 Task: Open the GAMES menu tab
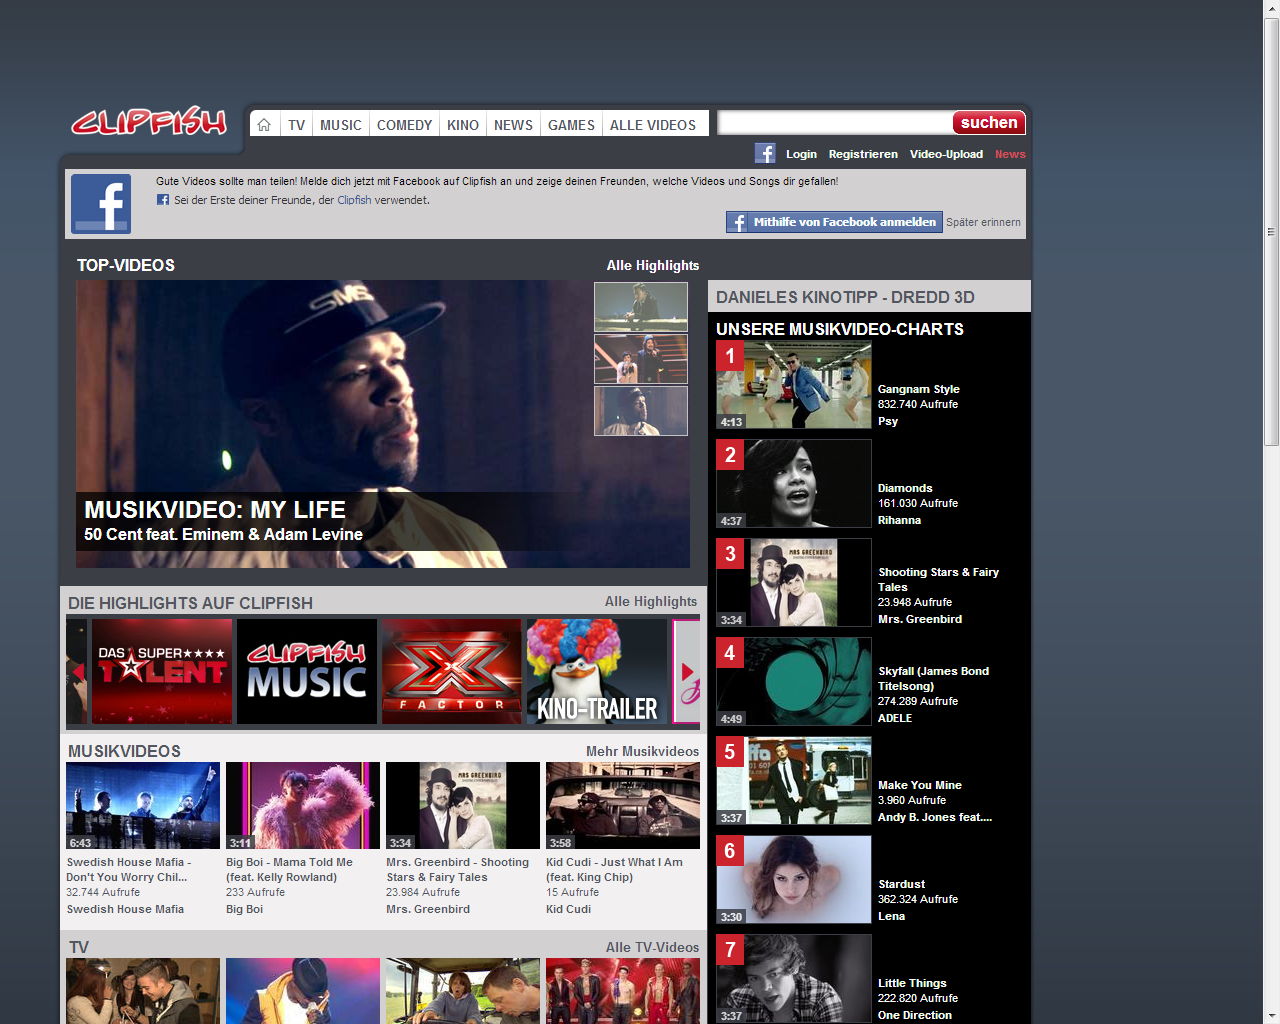coord(571,125)
